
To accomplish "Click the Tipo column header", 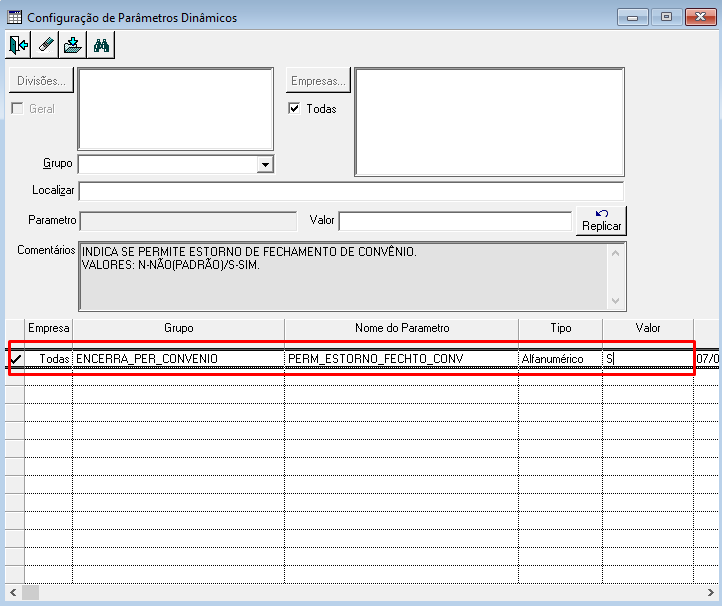I will point(560,328).
